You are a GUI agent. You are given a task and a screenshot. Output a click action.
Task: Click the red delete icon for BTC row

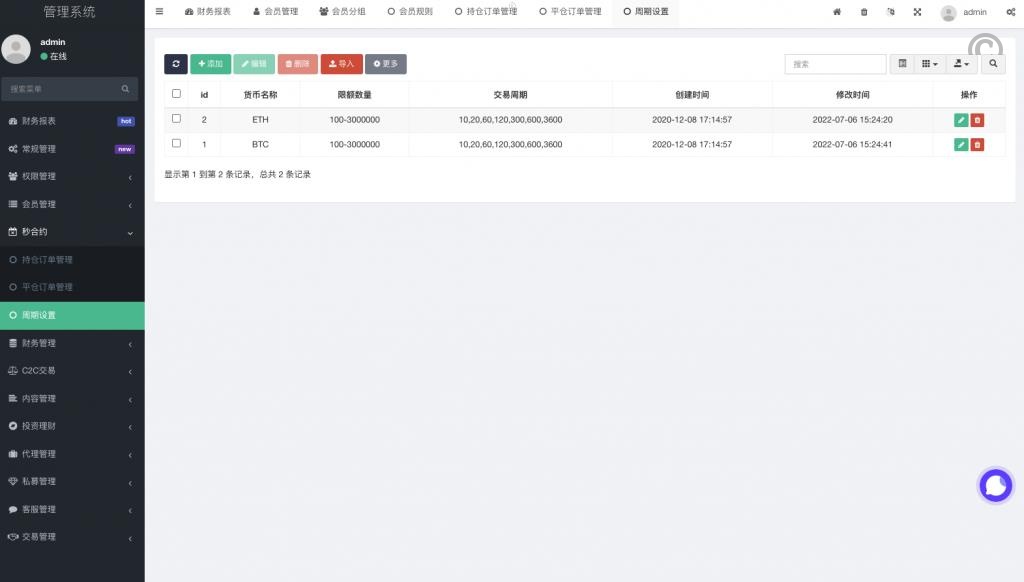click(978, 144)
